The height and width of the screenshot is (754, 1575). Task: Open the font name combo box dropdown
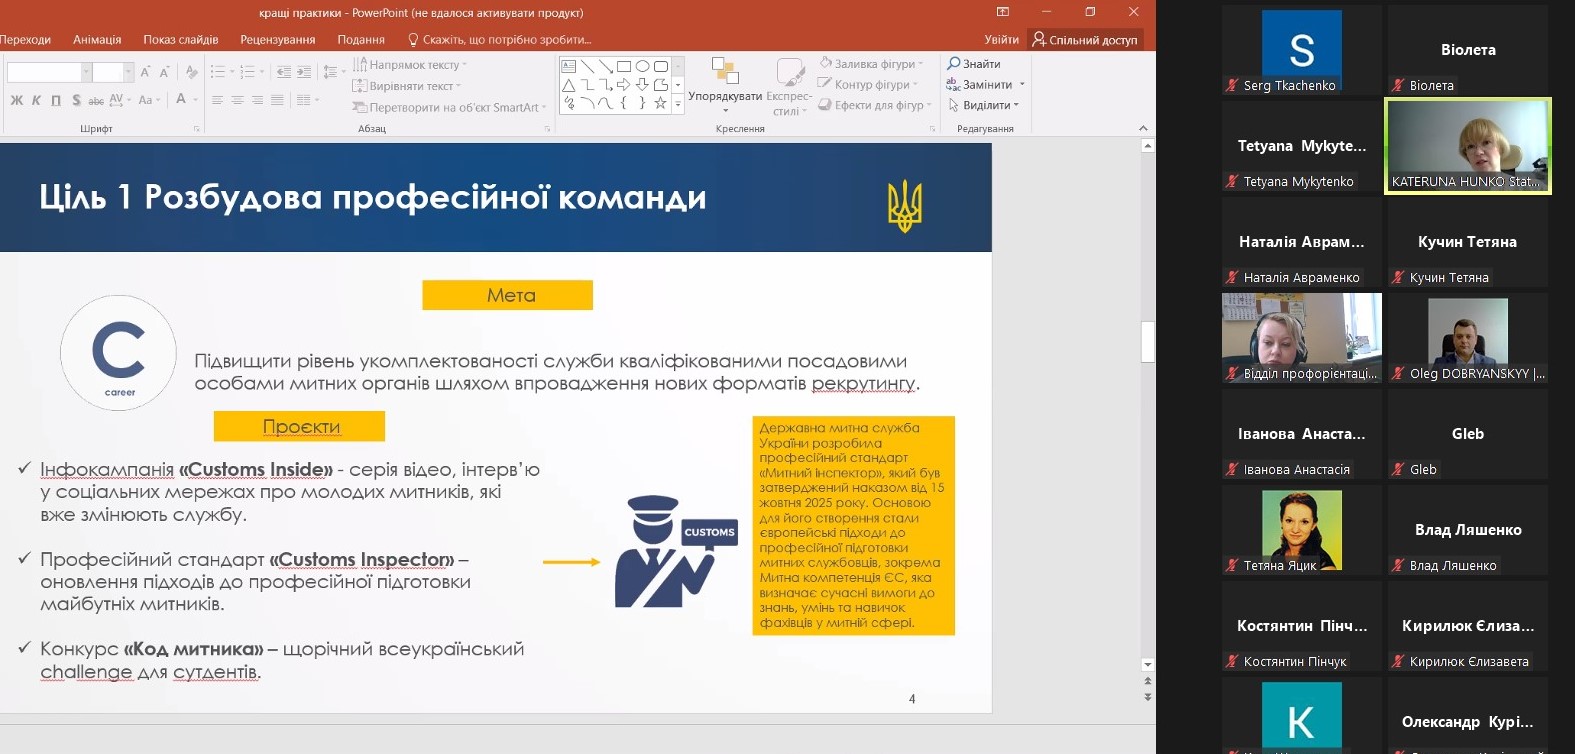(x=86, y=72)
